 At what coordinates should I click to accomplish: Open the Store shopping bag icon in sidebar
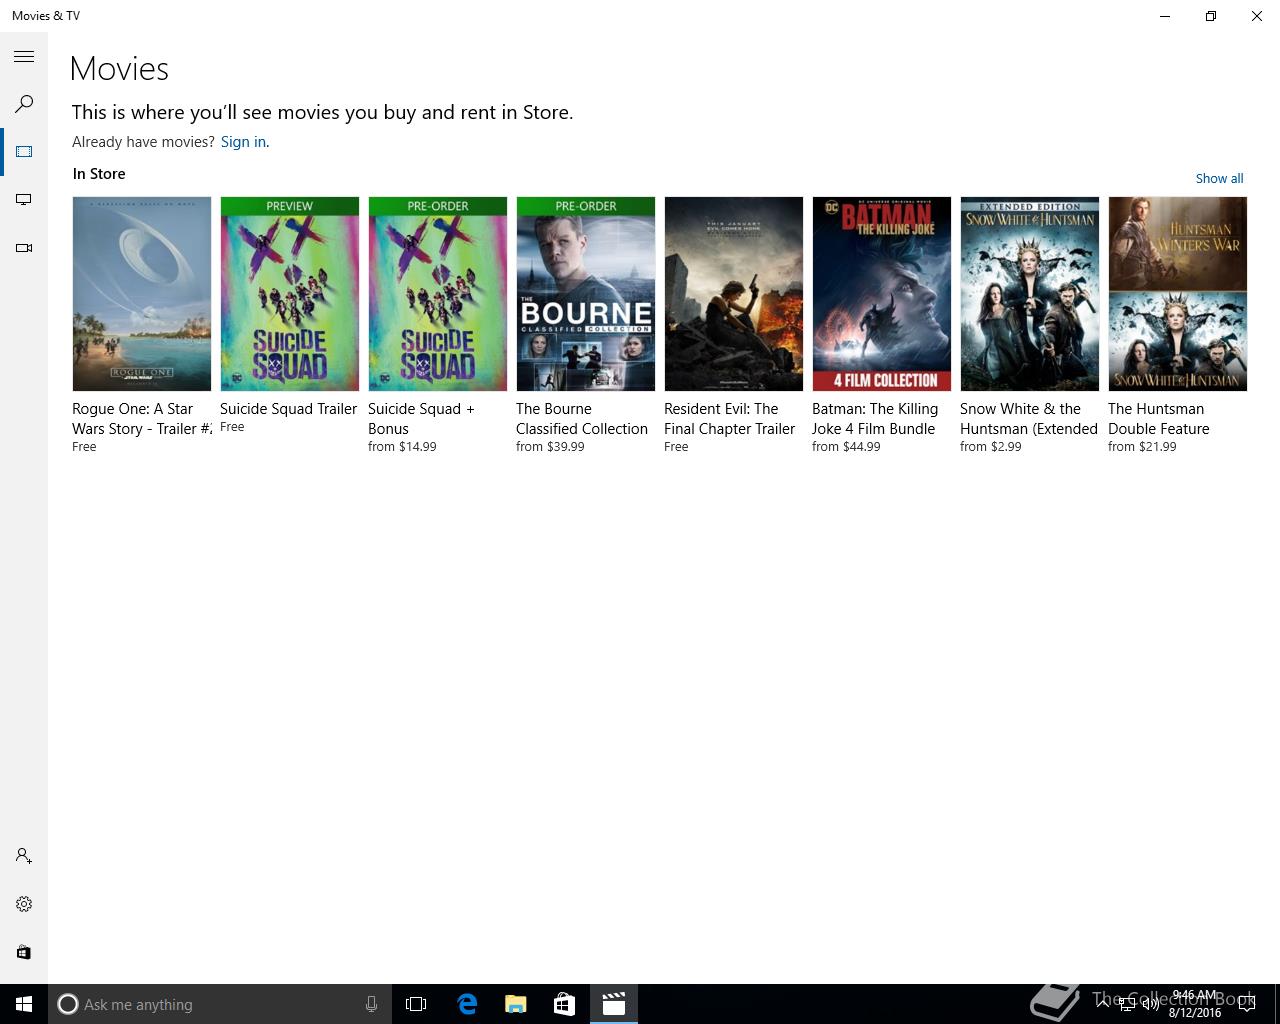pyautogui.click(x=24, y=952)
